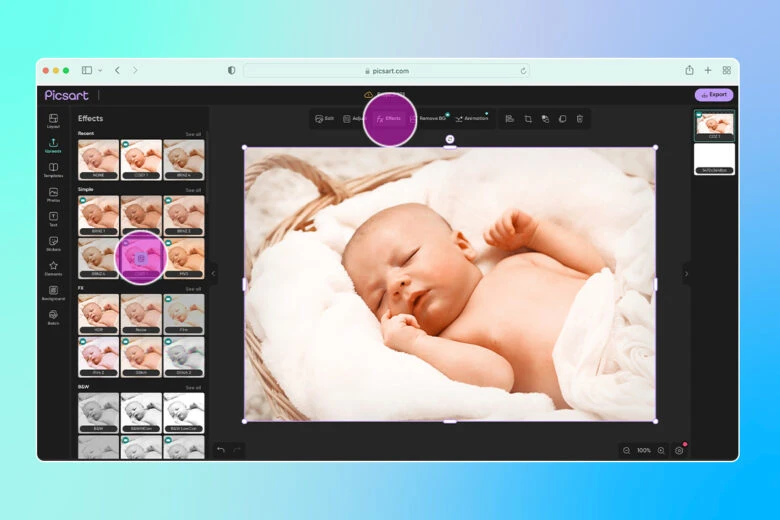Open the Batch editor

coord(53,317)
